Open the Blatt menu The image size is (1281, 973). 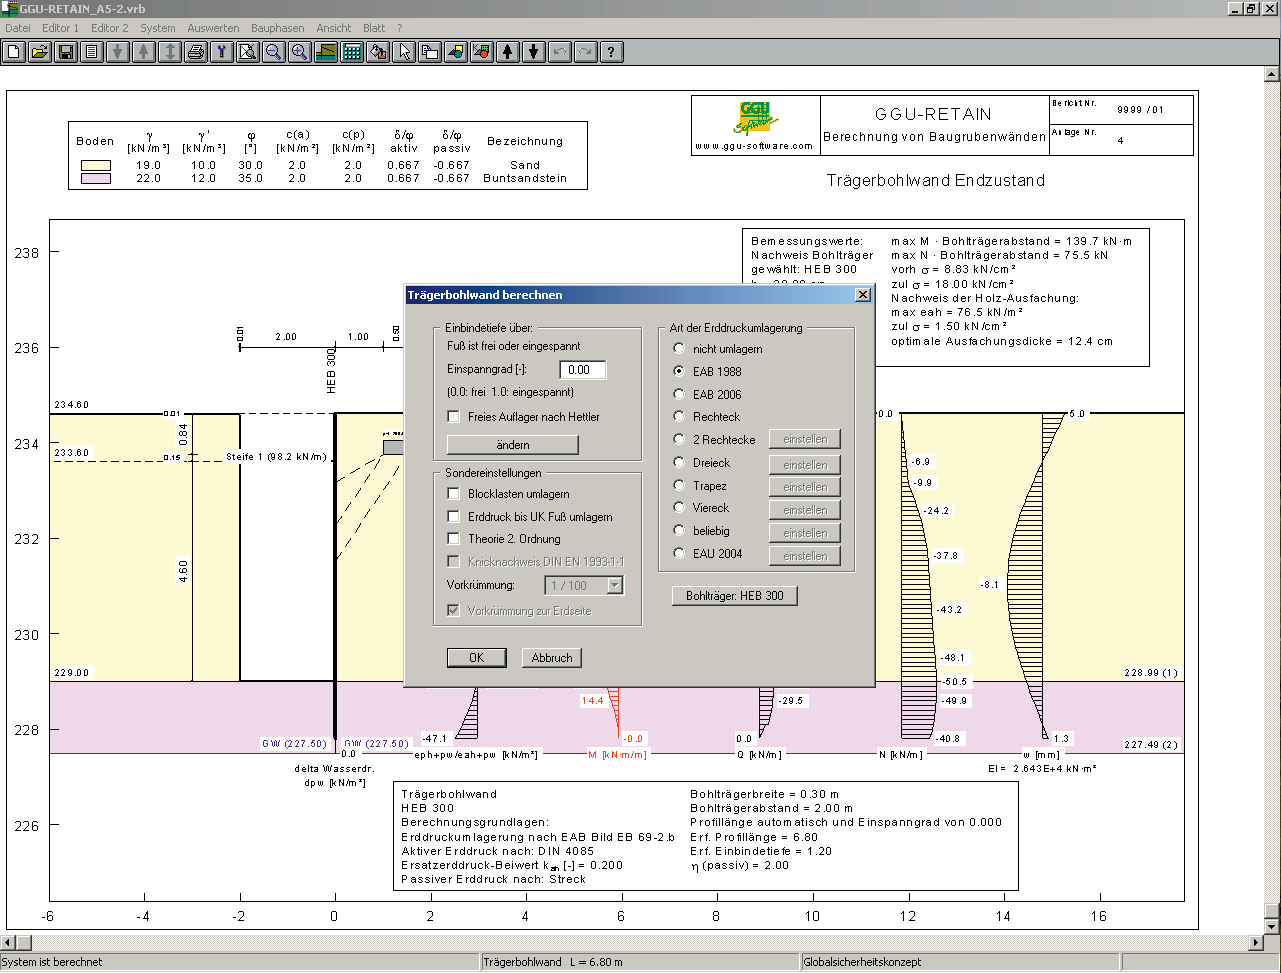[374, 28]
